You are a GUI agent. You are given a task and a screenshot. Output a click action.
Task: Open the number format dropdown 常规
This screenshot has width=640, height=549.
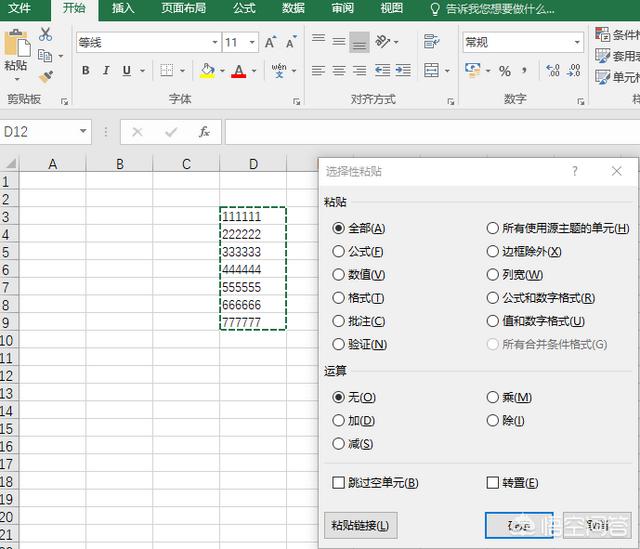point(577,42)
